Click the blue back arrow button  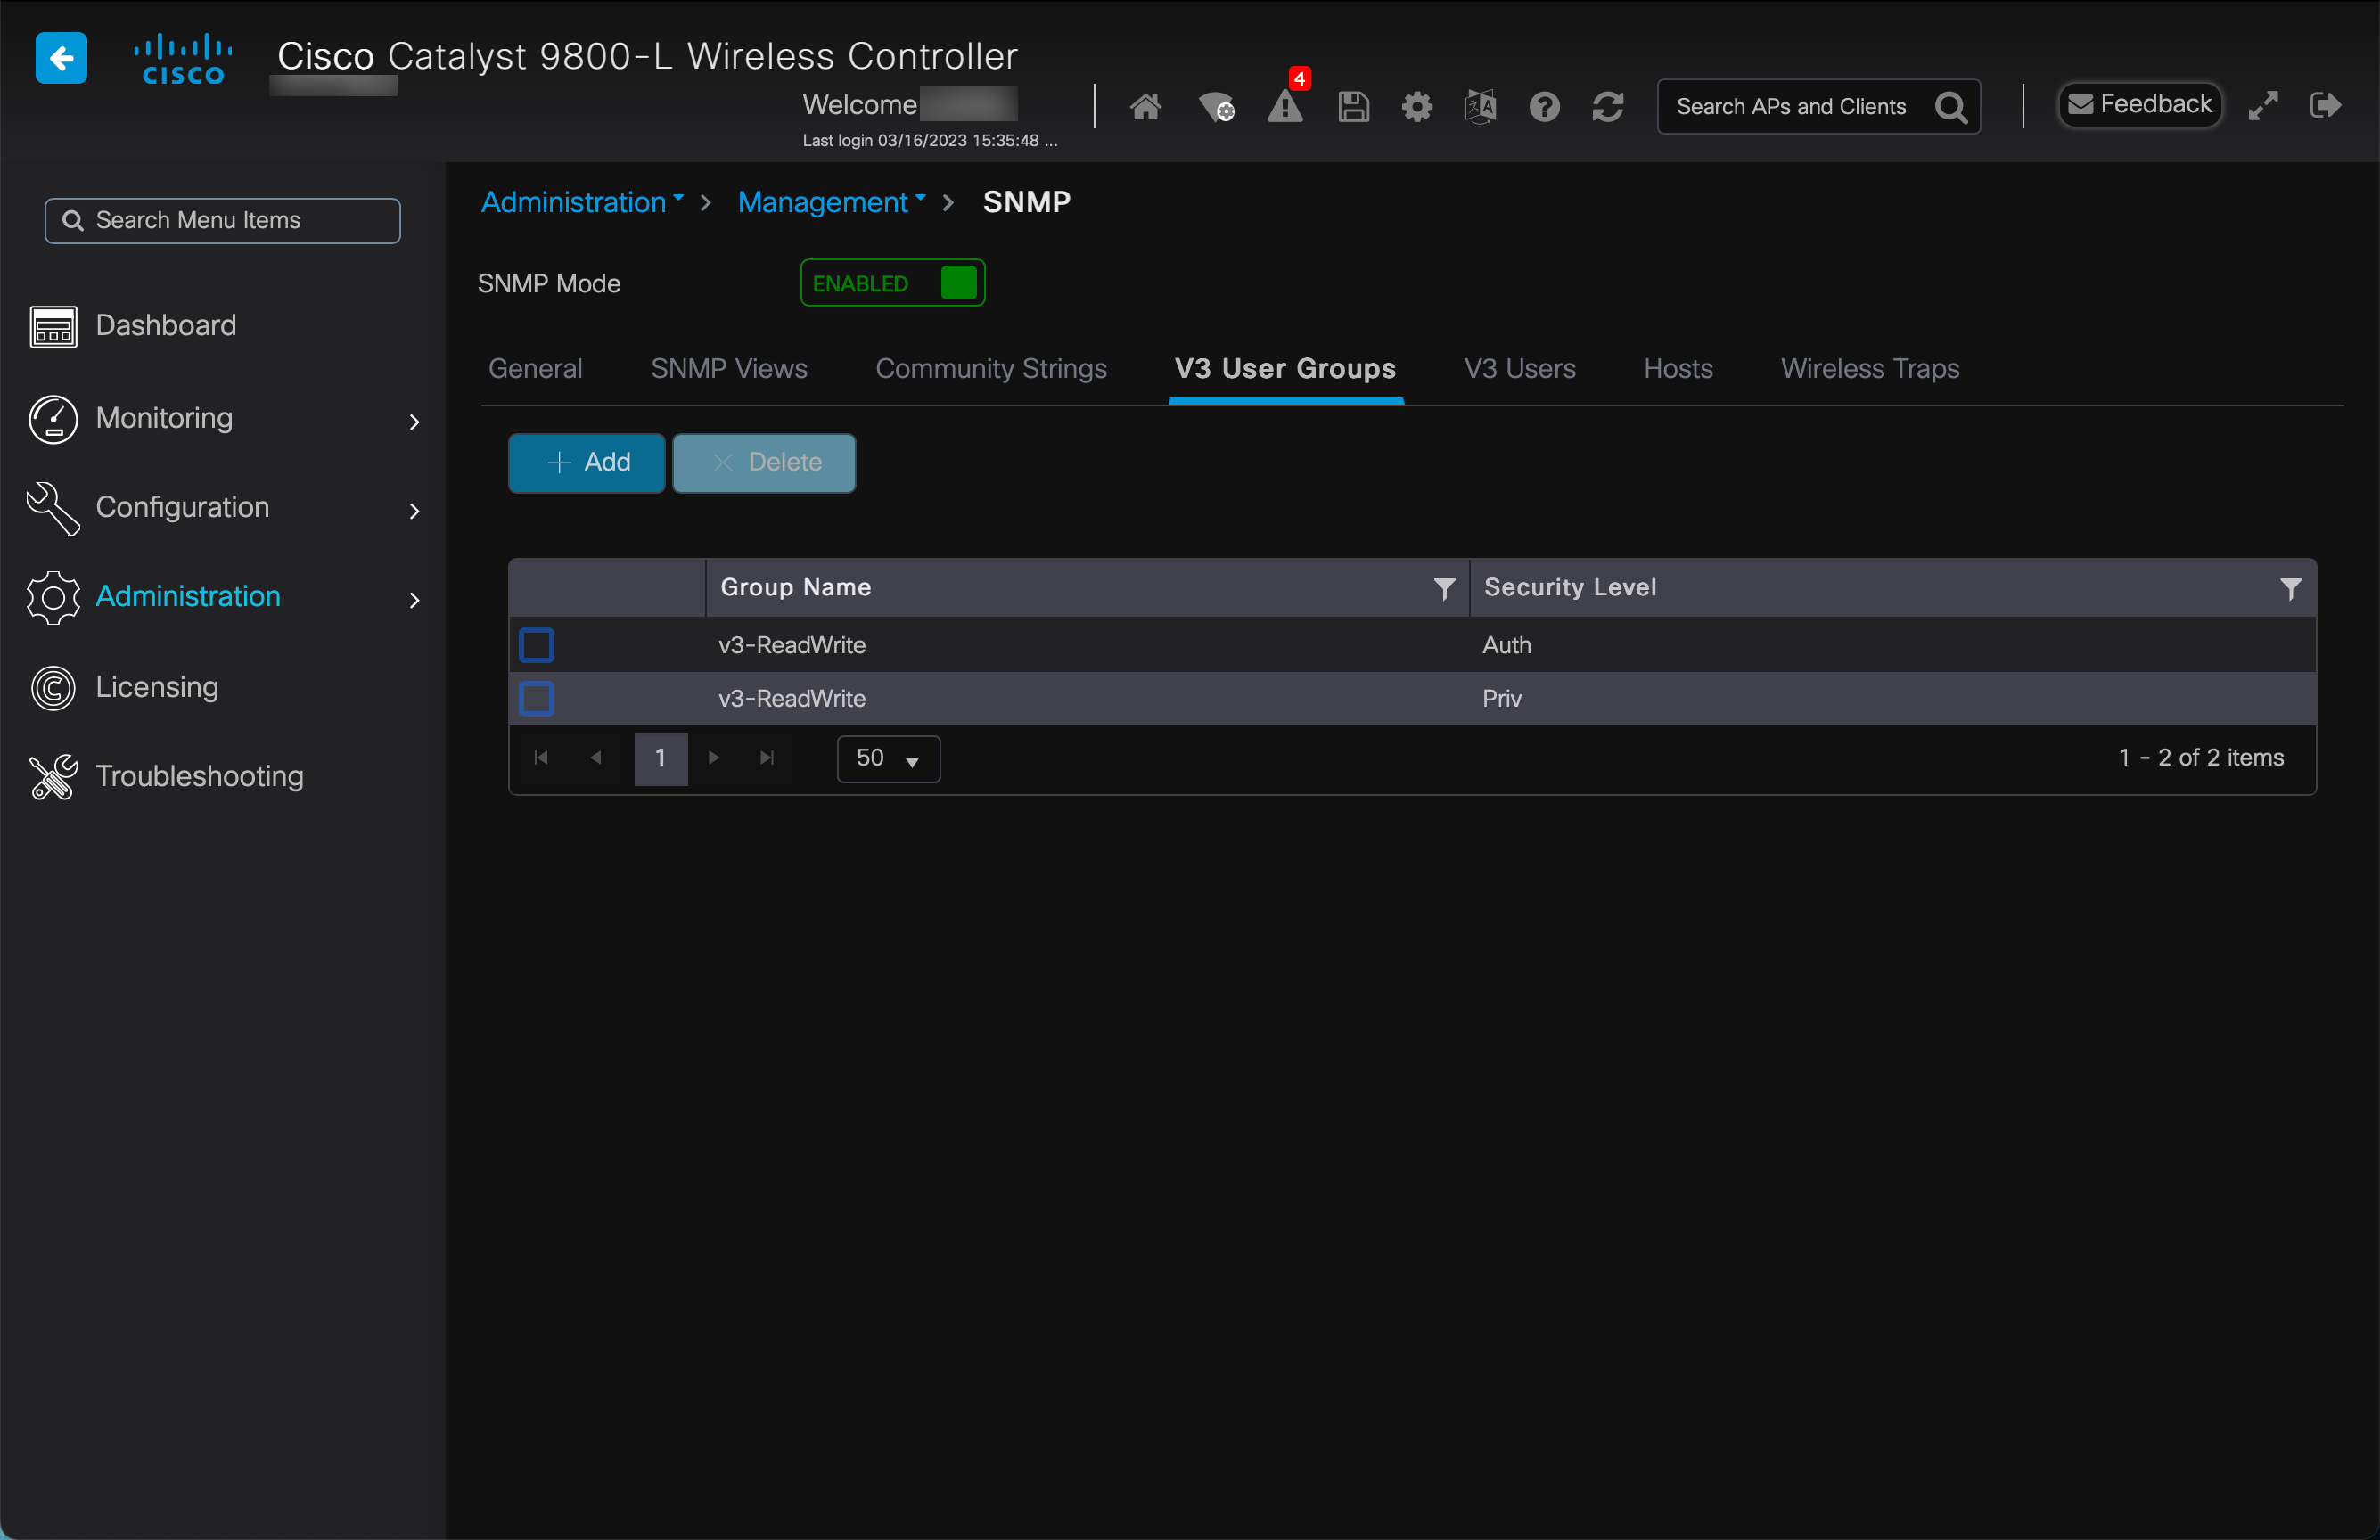pos(61,58)
